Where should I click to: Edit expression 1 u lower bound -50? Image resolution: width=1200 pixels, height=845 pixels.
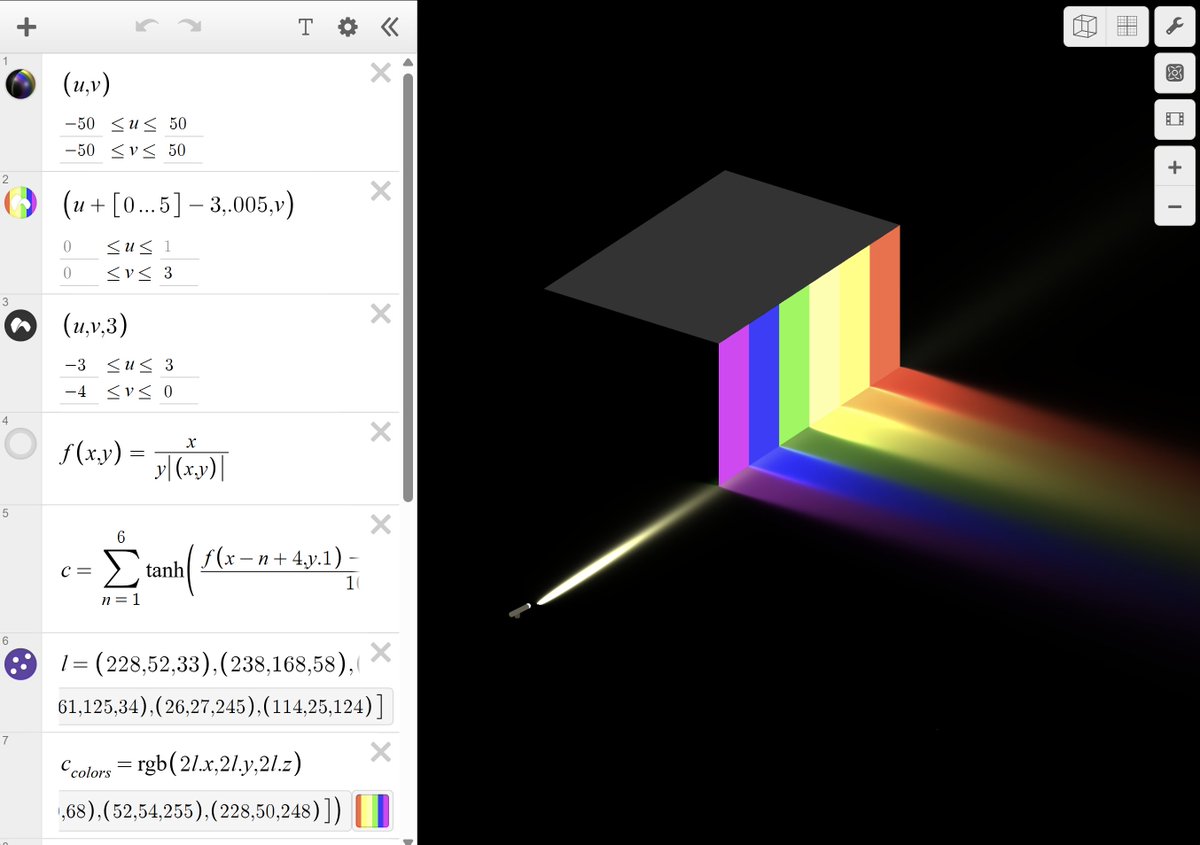pyautogui.click(x=80, y=124)
